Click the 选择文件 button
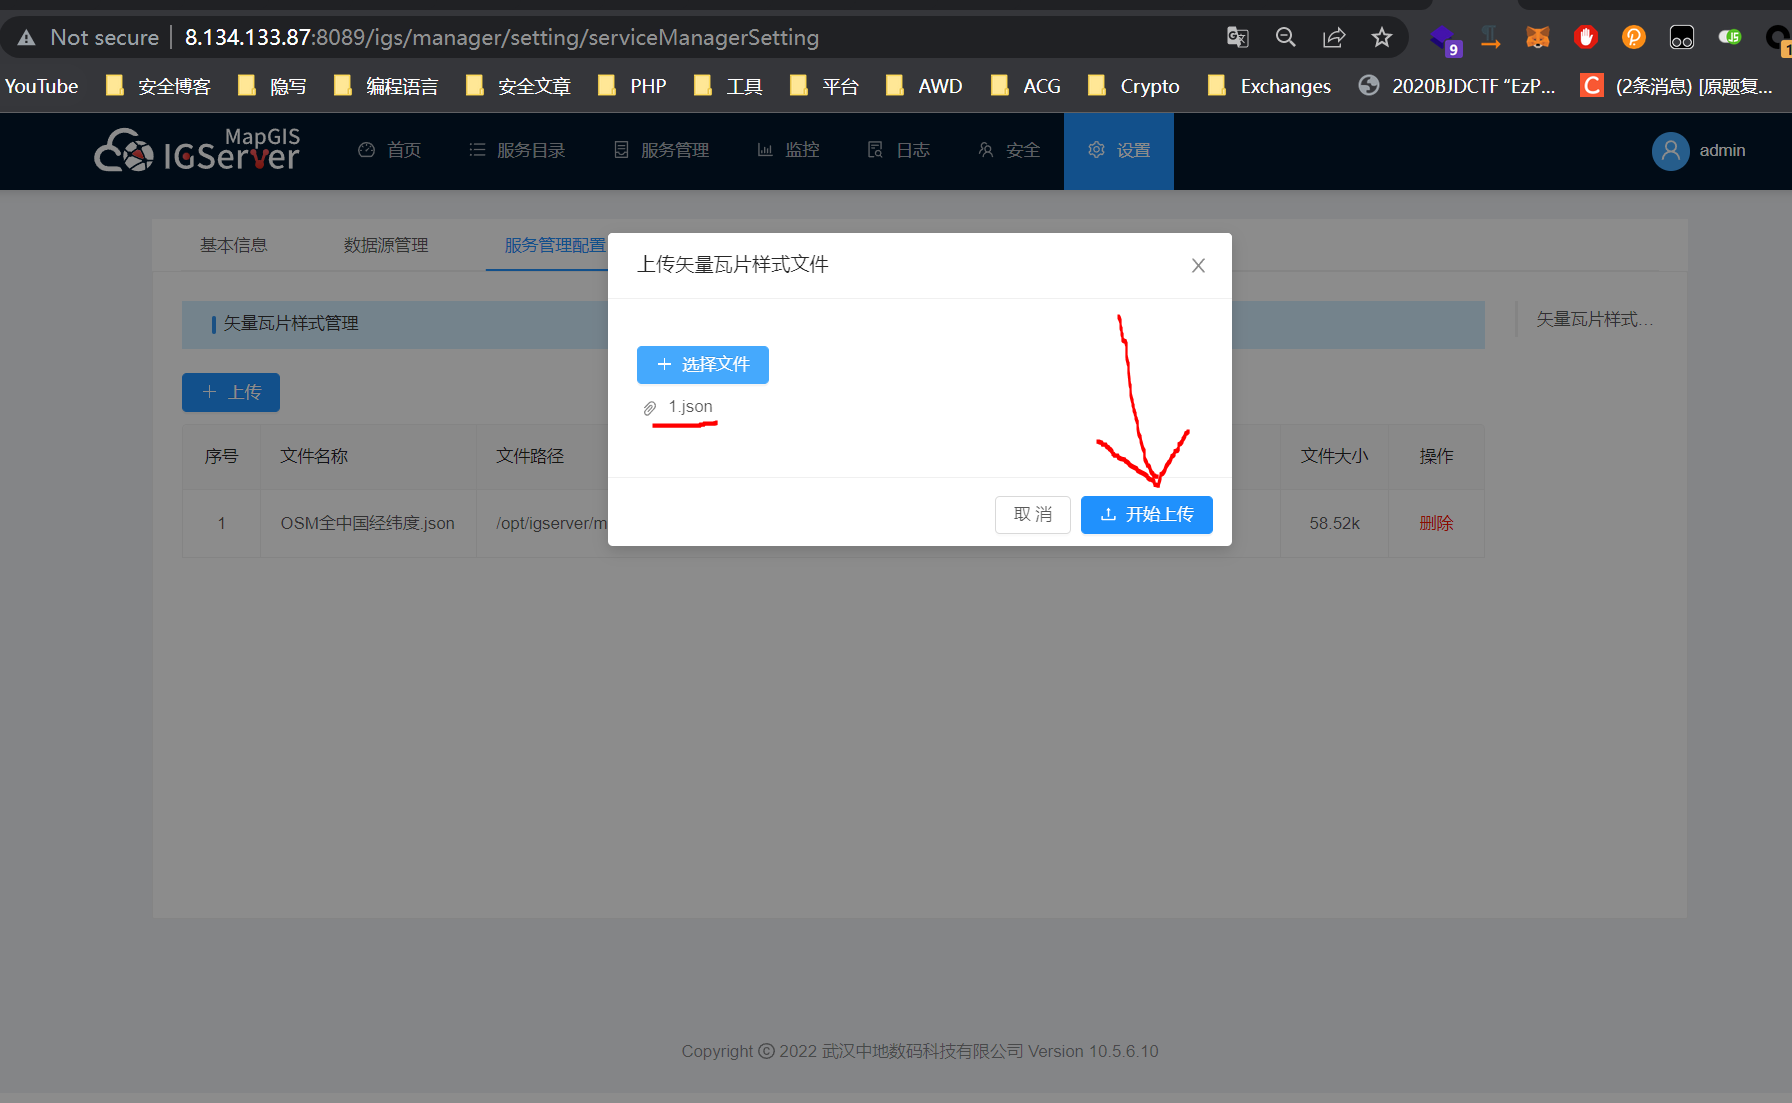The width and height of the screenshot is (1792, 1103). click(x=703, y=365)
